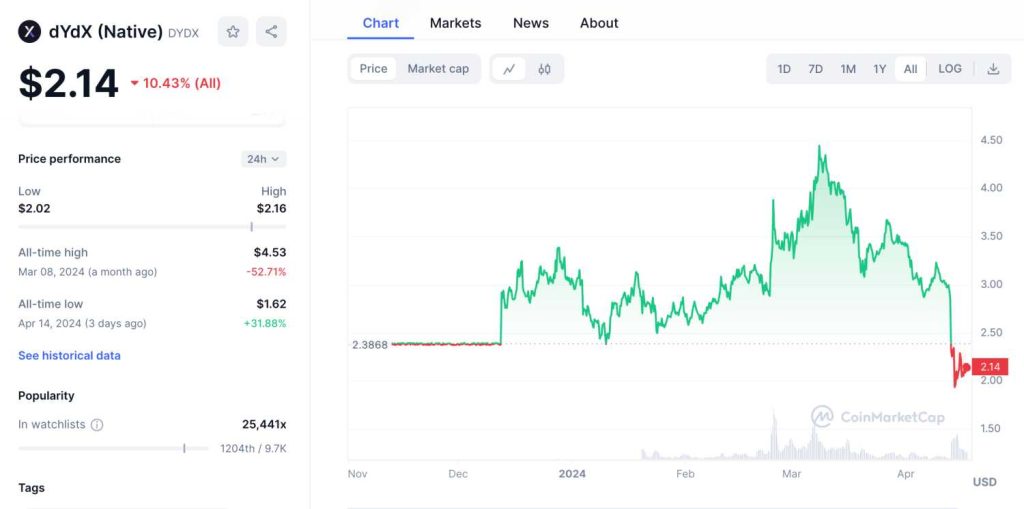Click the 2.3868 opening price label
This screenshot has height=509, width=1024.
click(370, 344)
